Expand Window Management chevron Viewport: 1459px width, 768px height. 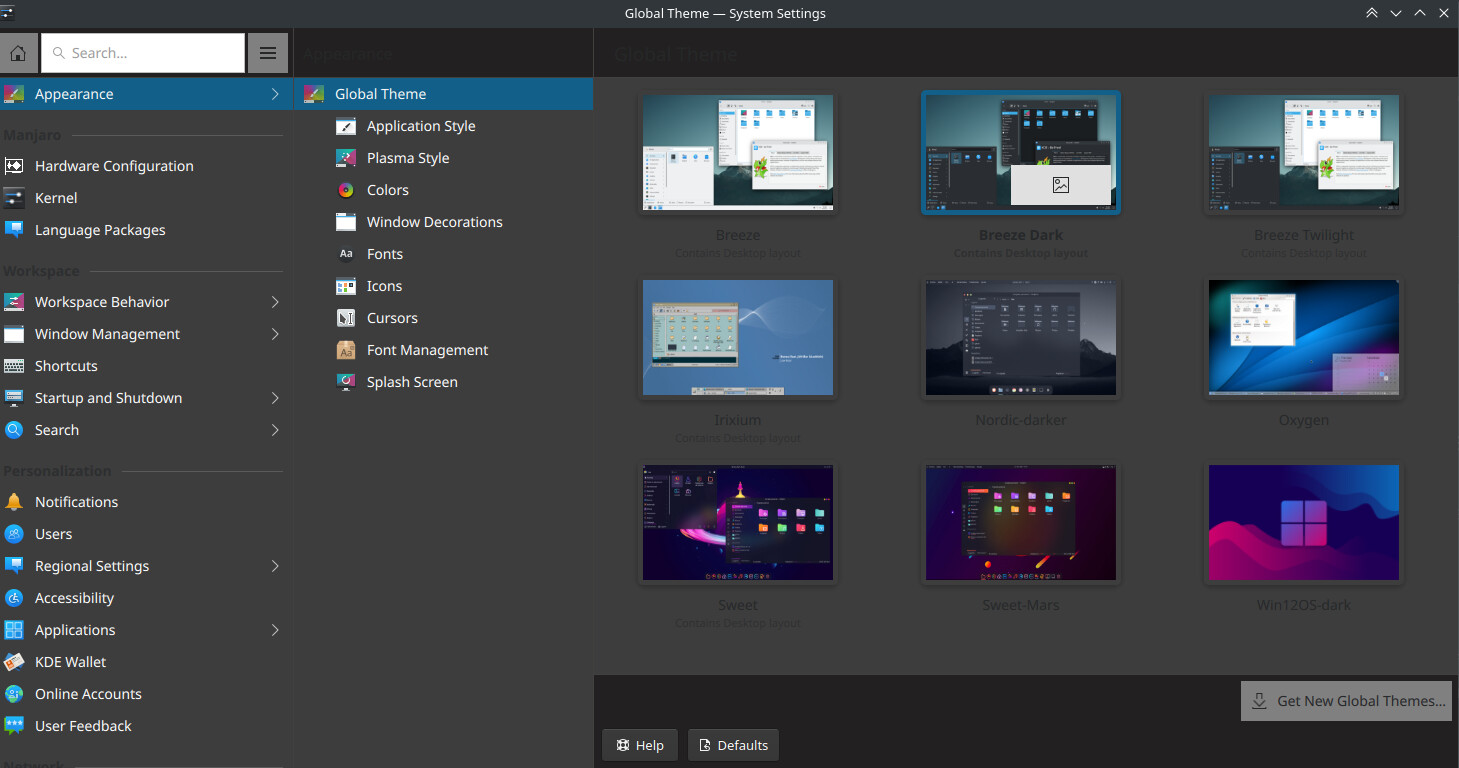[275, 334]
